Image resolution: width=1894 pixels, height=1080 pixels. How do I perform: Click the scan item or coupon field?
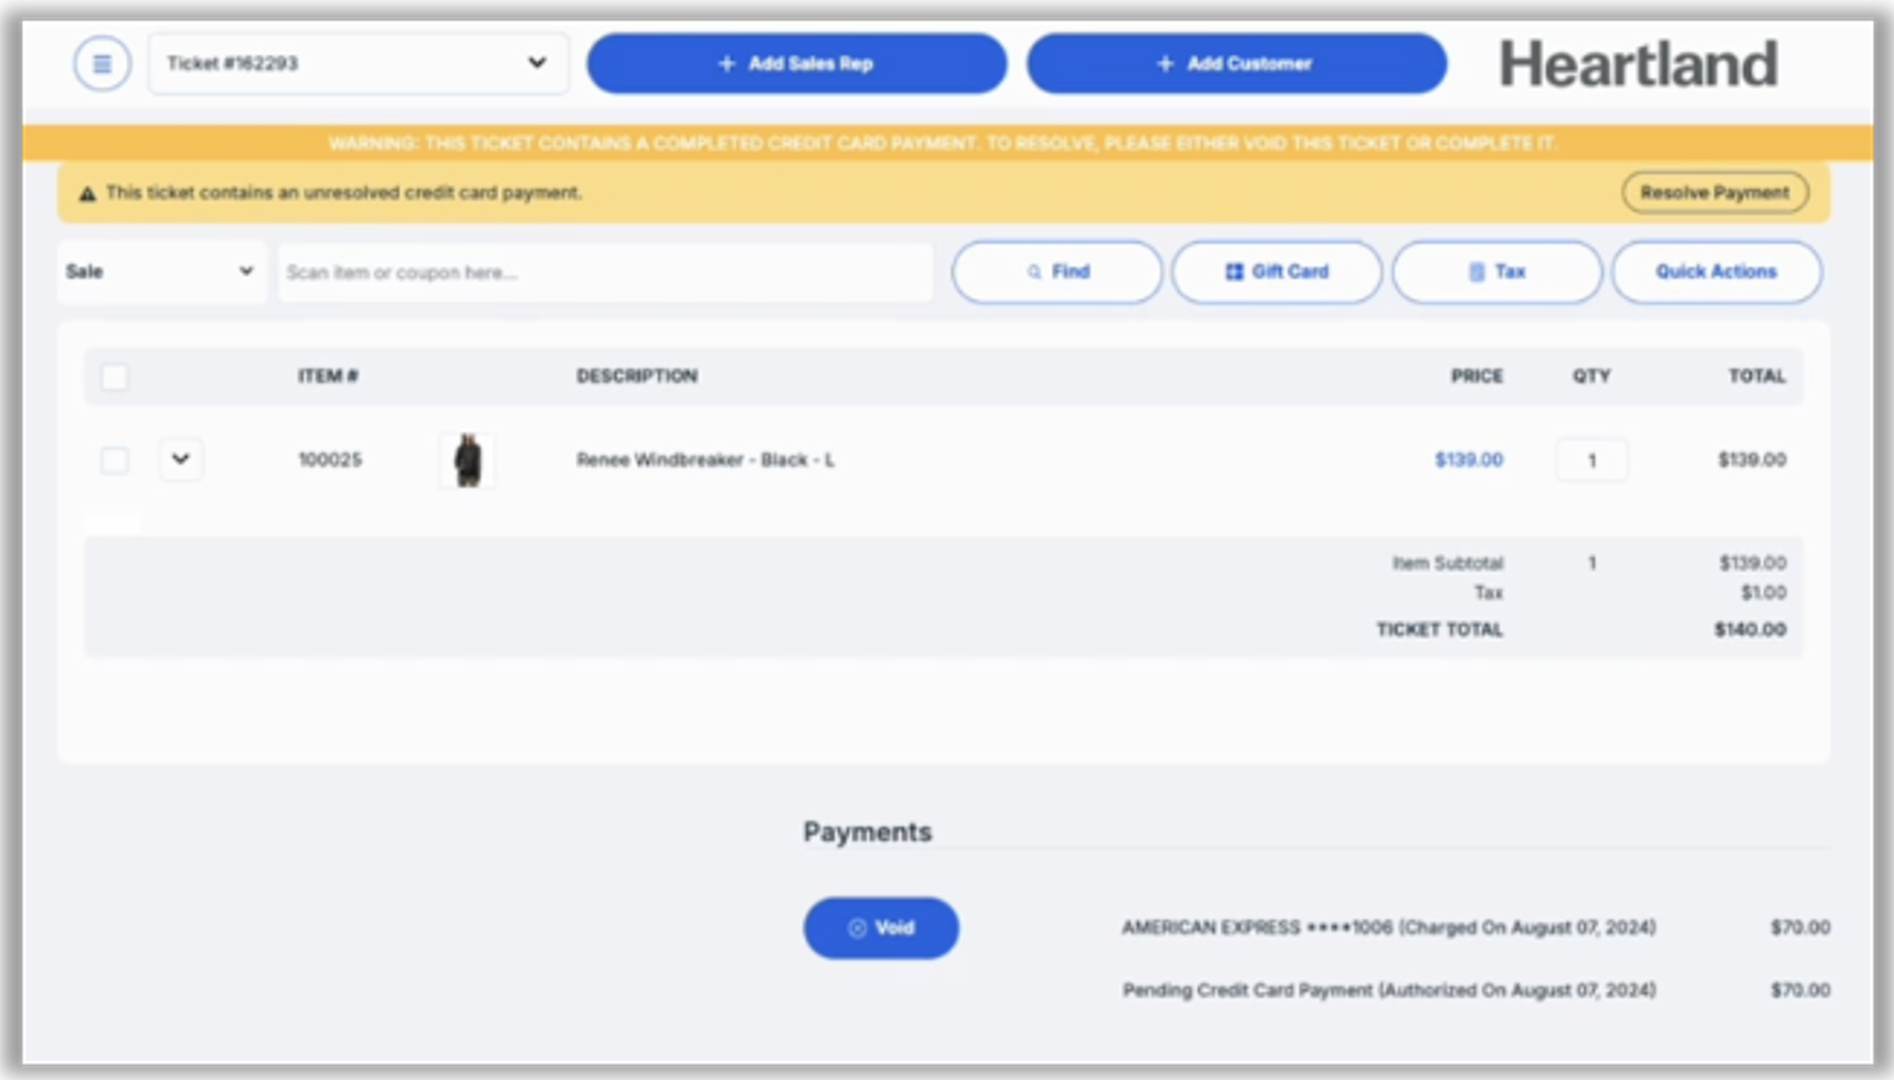[605, 272]
